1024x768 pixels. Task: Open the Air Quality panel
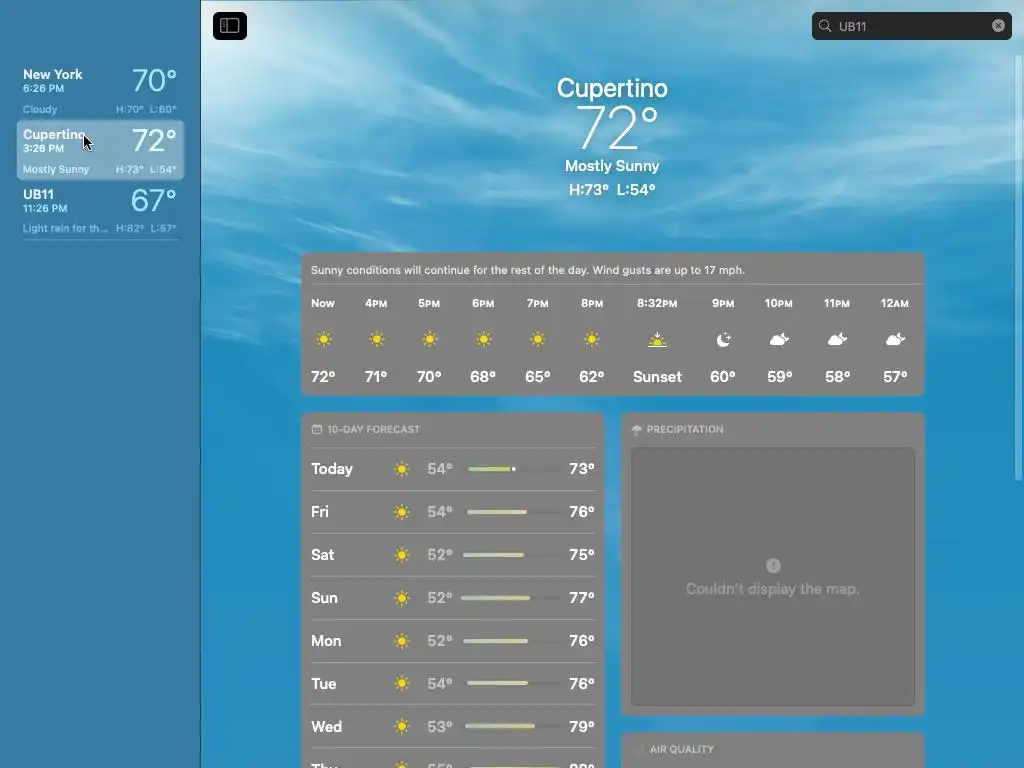pyautogui.click(x=773, y=750)
